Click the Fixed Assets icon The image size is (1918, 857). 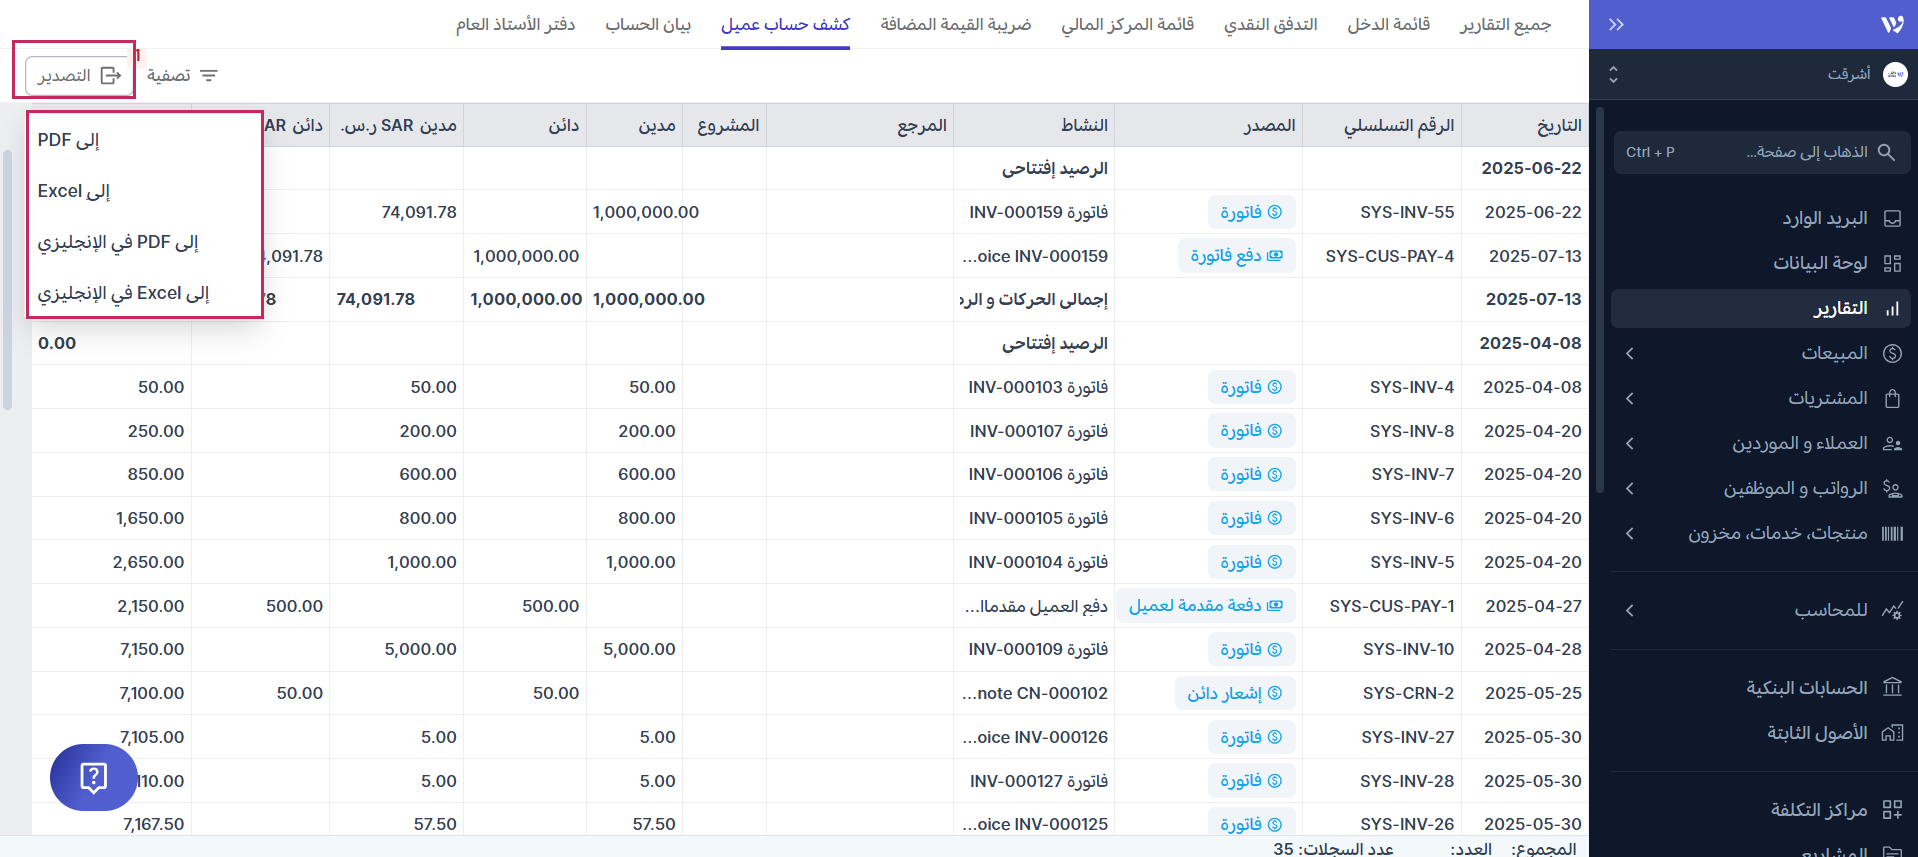click(1891, 733)
